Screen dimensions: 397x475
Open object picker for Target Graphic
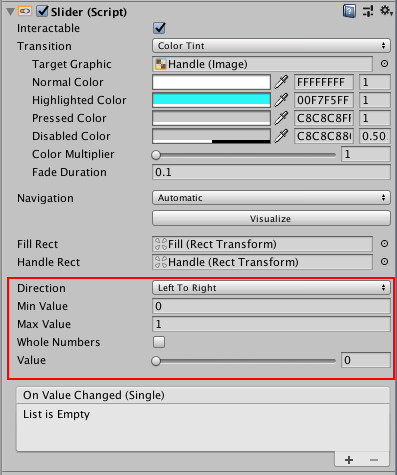coord(384,64)
